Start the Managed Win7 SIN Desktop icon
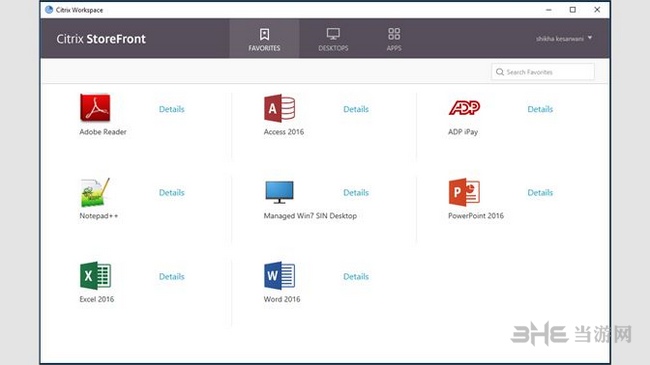This screenshot has height=365, width=650. (x=279, y=192)
